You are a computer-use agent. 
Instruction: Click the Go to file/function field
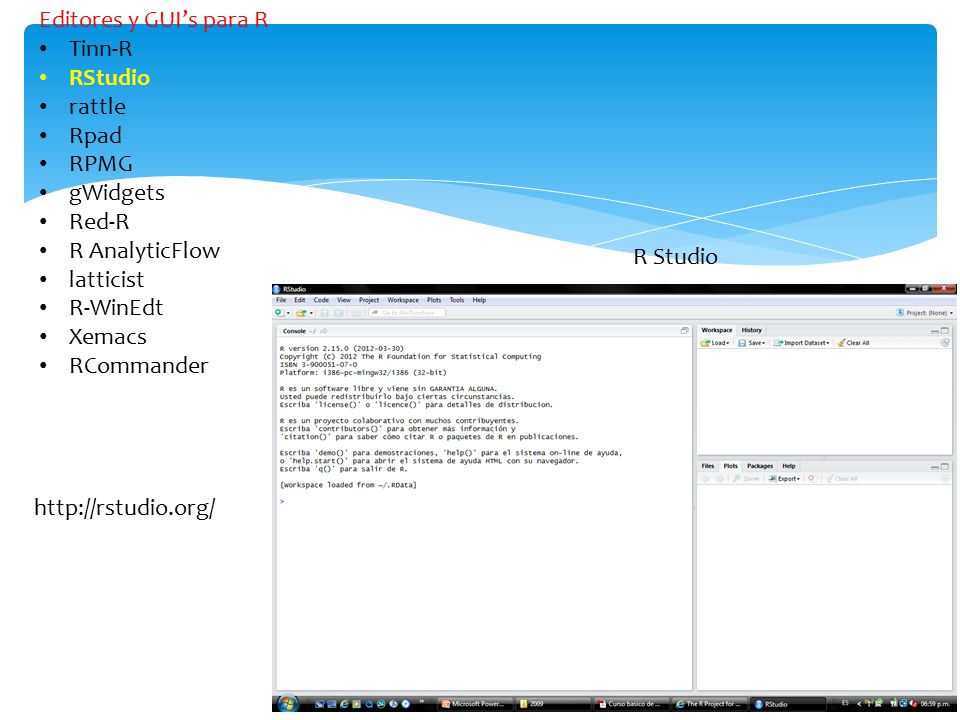(x=407, y=313)
